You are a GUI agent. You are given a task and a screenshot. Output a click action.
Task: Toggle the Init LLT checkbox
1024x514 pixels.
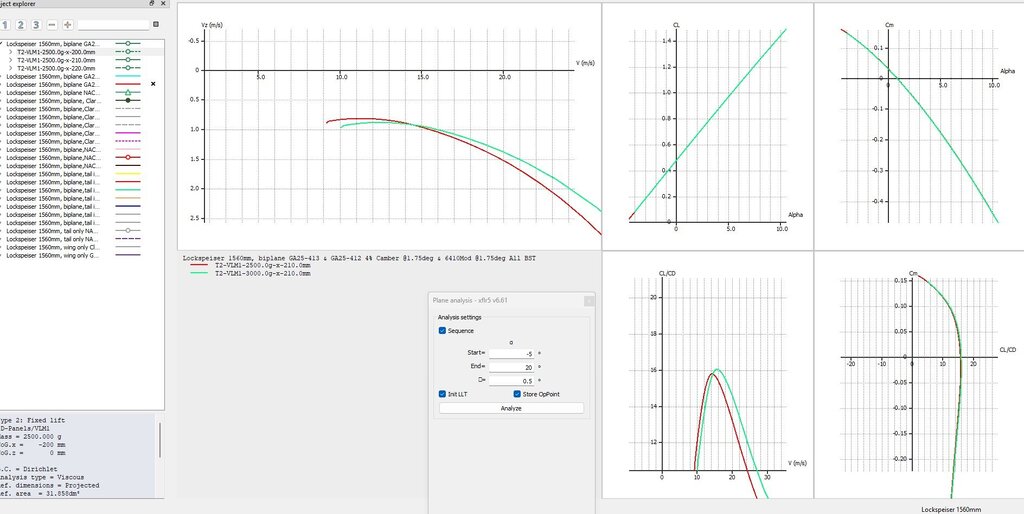[443, 394]
